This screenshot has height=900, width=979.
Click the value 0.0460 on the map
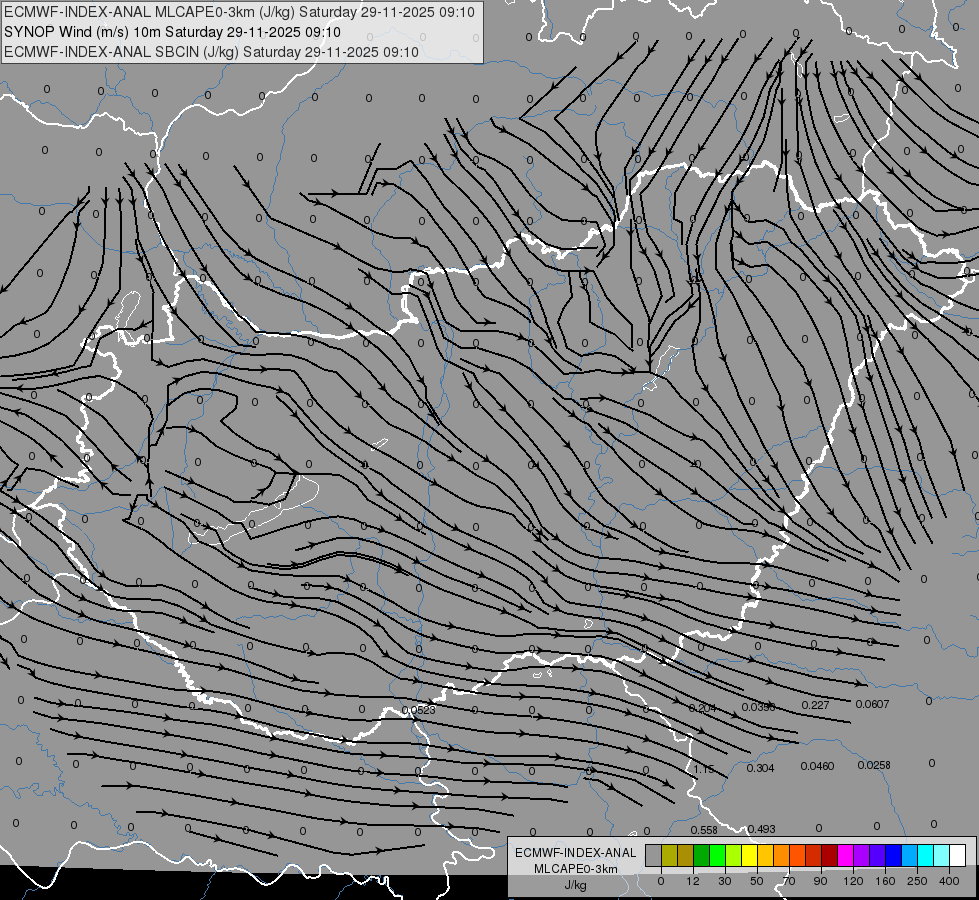pos(817,766)
